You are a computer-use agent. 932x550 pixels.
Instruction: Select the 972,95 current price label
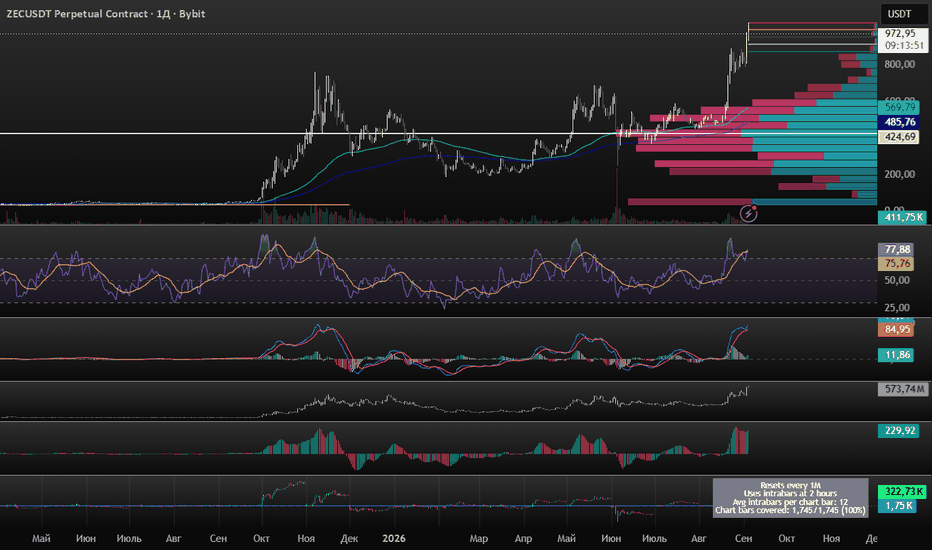(x=900, y=34)
